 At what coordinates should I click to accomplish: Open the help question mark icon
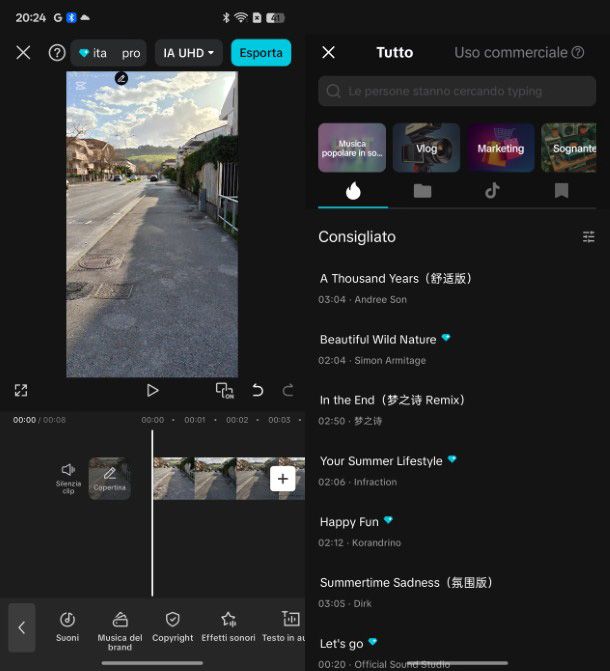point(57,53)
